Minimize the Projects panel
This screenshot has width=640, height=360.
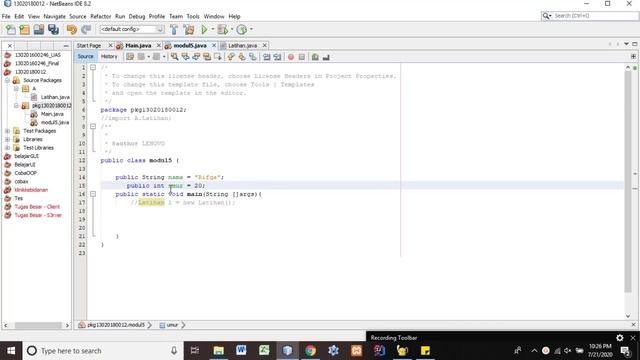[66, 46]
